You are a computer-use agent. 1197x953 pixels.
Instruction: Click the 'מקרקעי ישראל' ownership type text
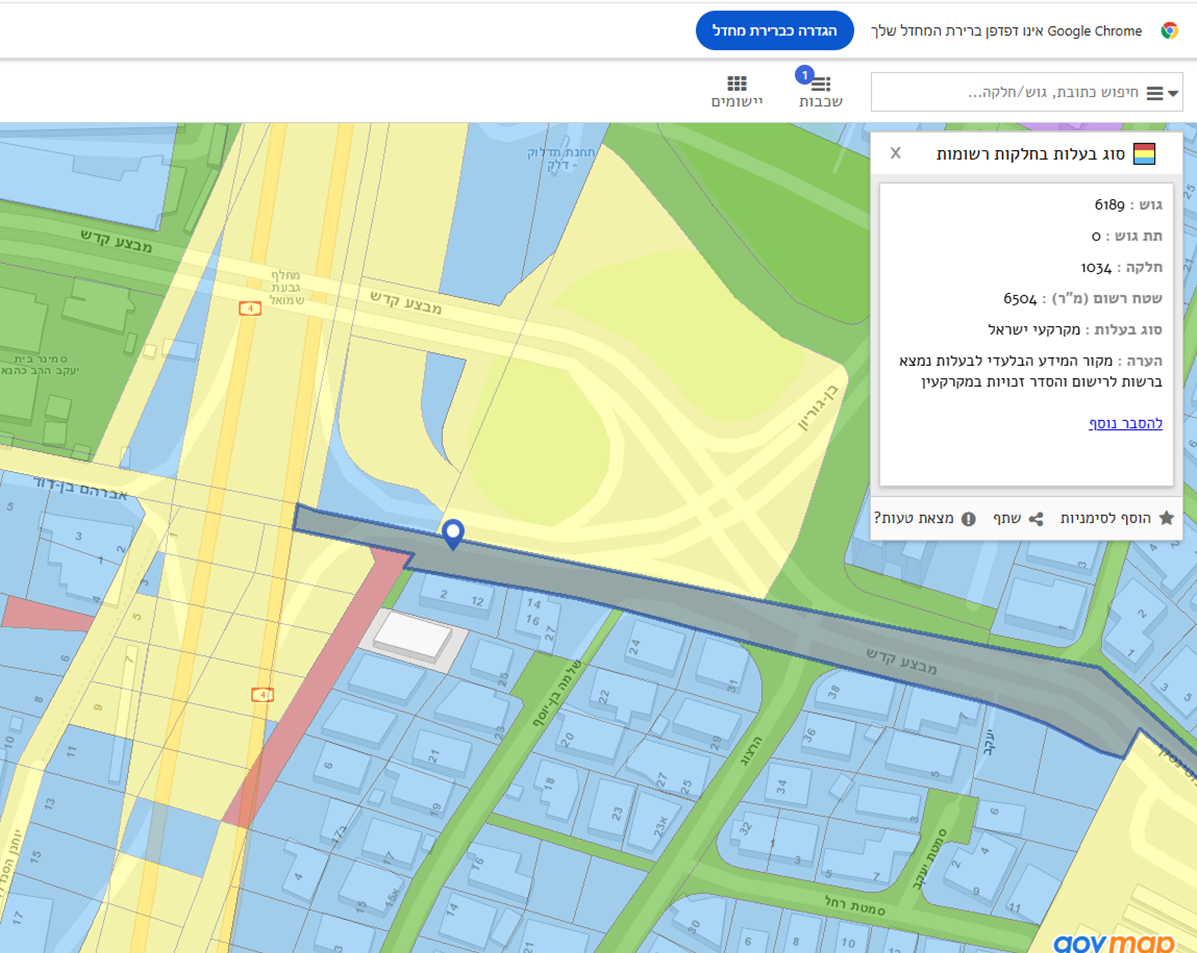coord(1034,330)
